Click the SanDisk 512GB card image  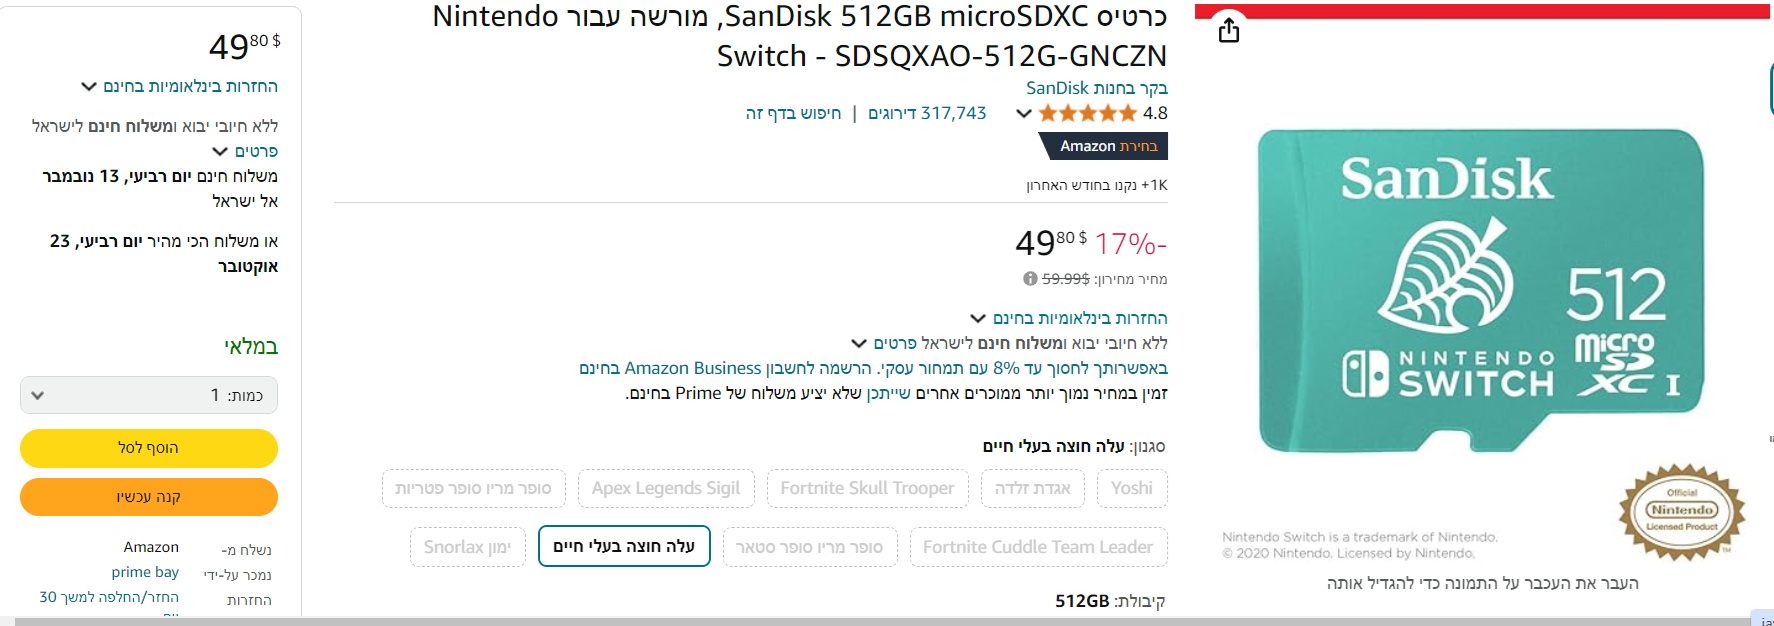click(x=1480, y=290)
